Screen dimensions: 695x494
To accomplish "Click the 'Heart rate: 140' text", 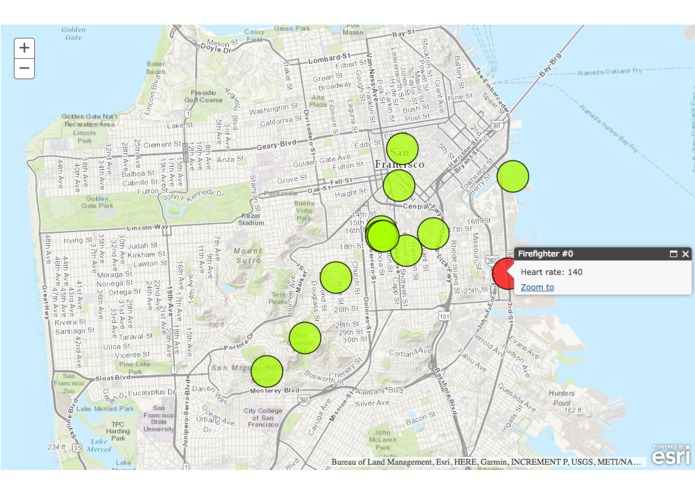I will (551, 272).
